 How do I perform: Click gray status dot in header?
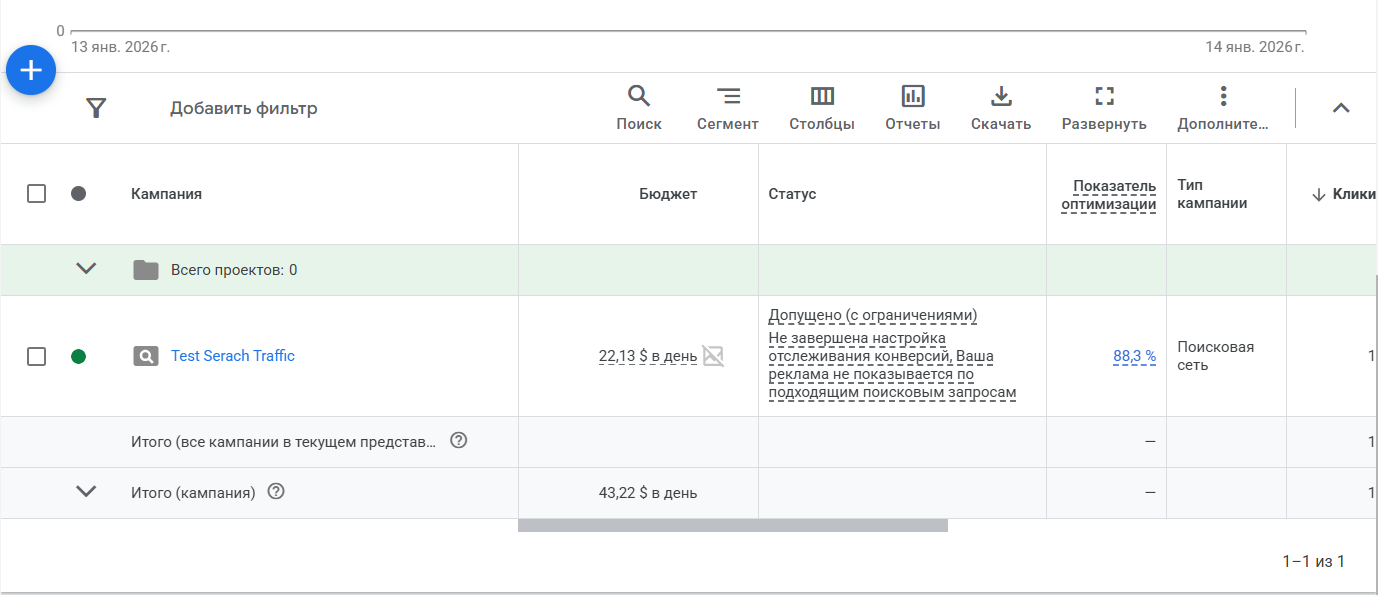click(79, 194)
